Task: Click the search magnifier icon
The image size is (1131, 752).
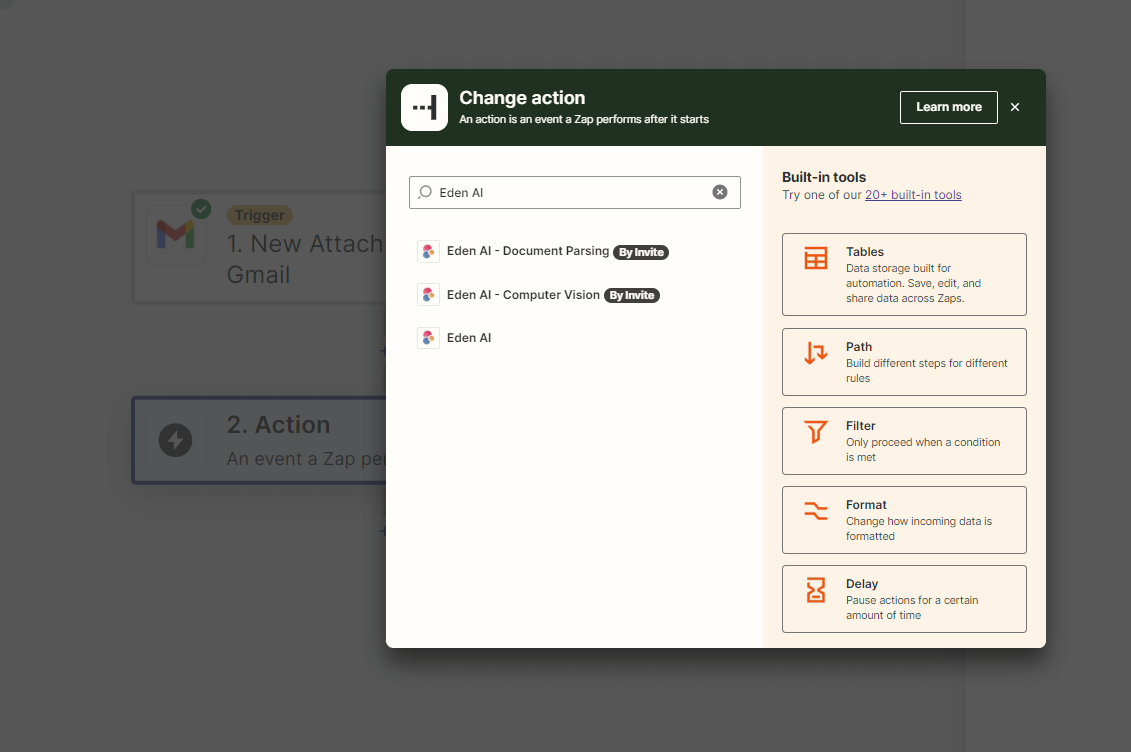Action: click(x=426, y=192)
